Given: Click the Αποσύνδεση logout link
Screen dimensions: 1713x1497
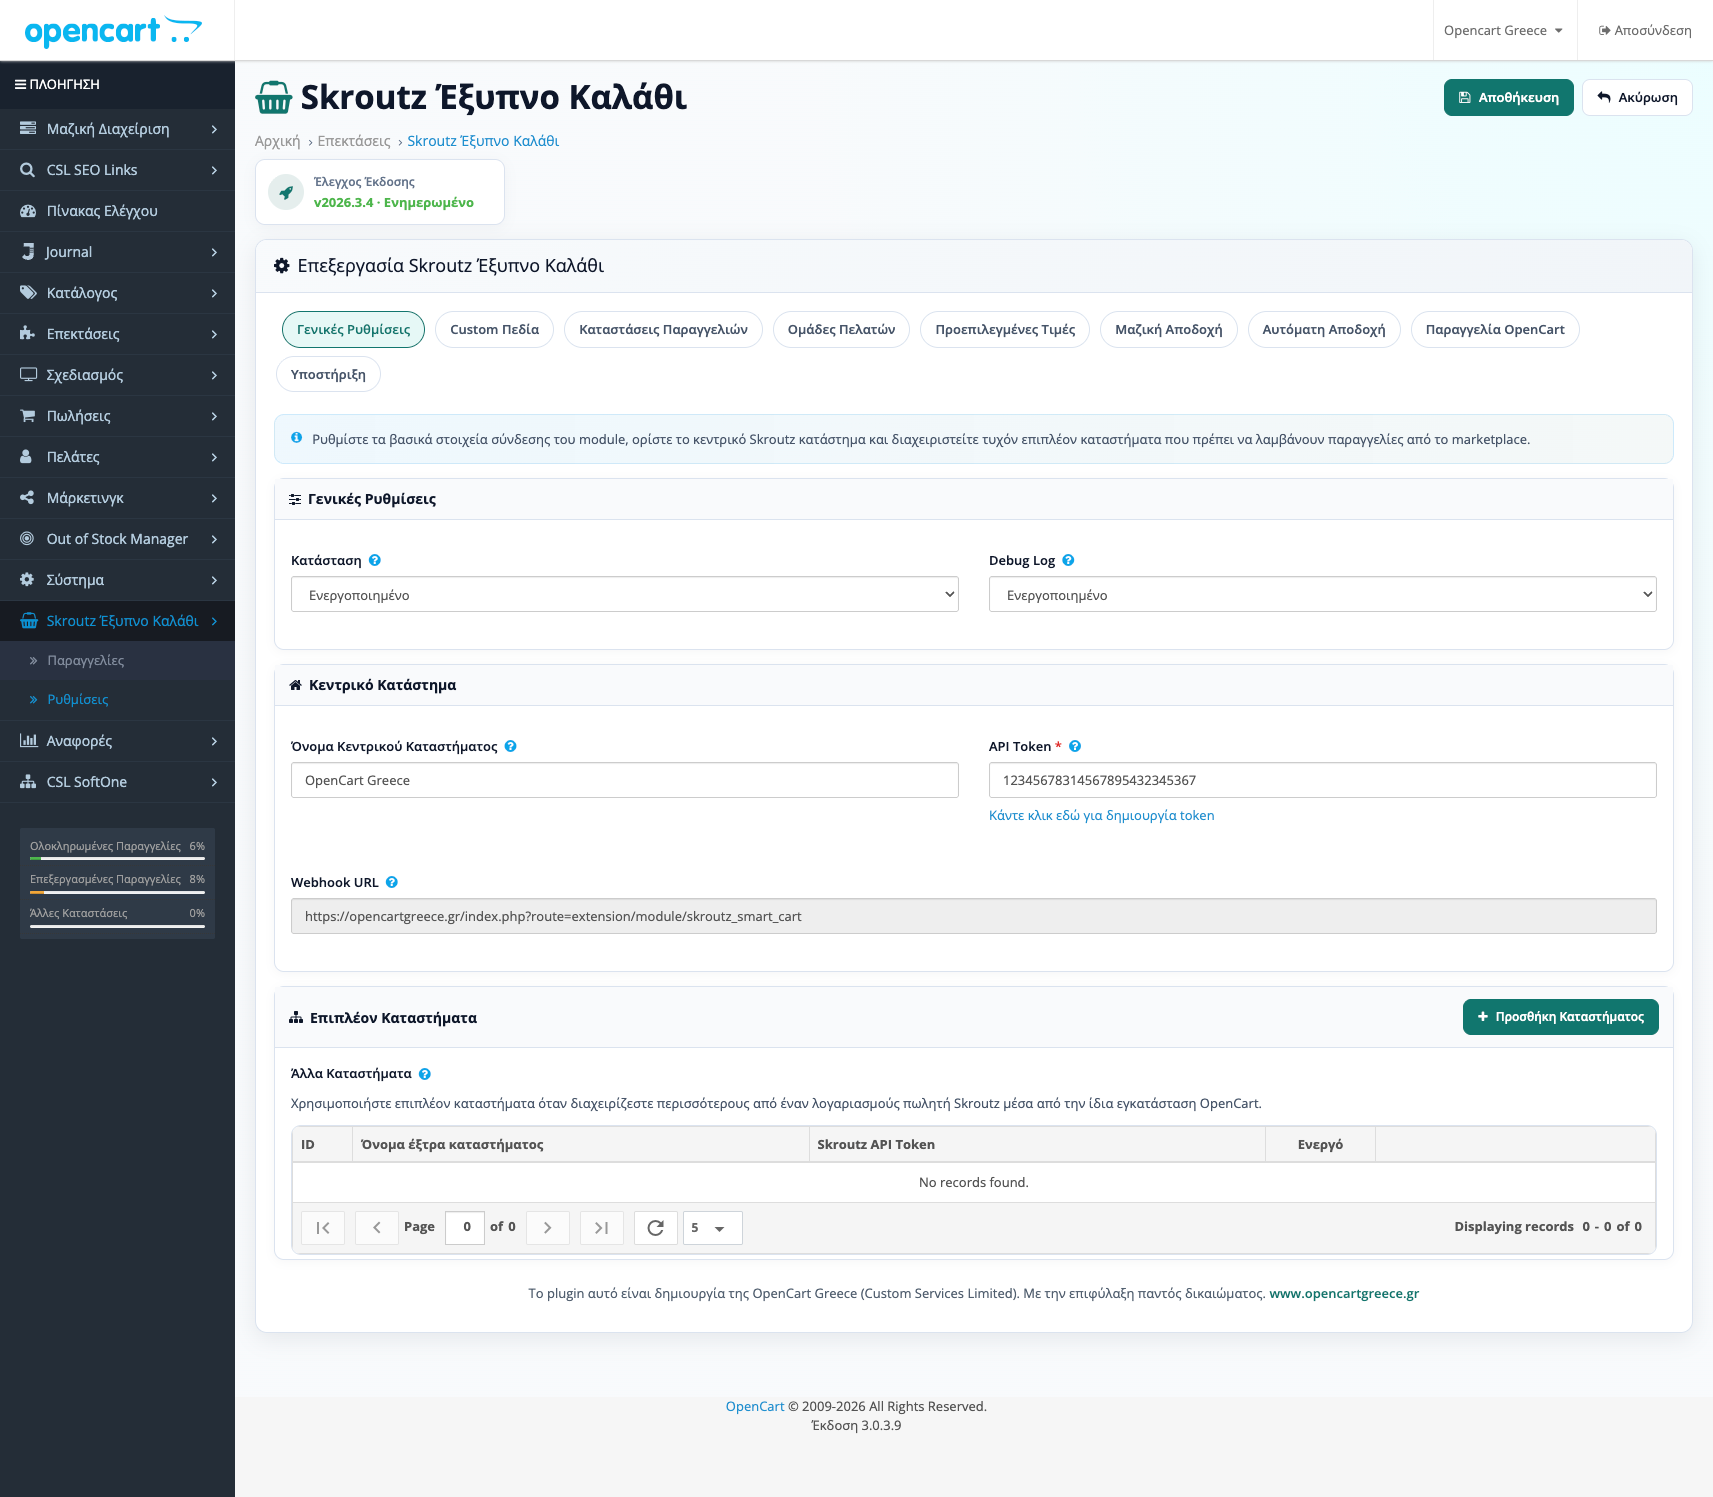Looking at the screenshot, I should [1645, 31].
